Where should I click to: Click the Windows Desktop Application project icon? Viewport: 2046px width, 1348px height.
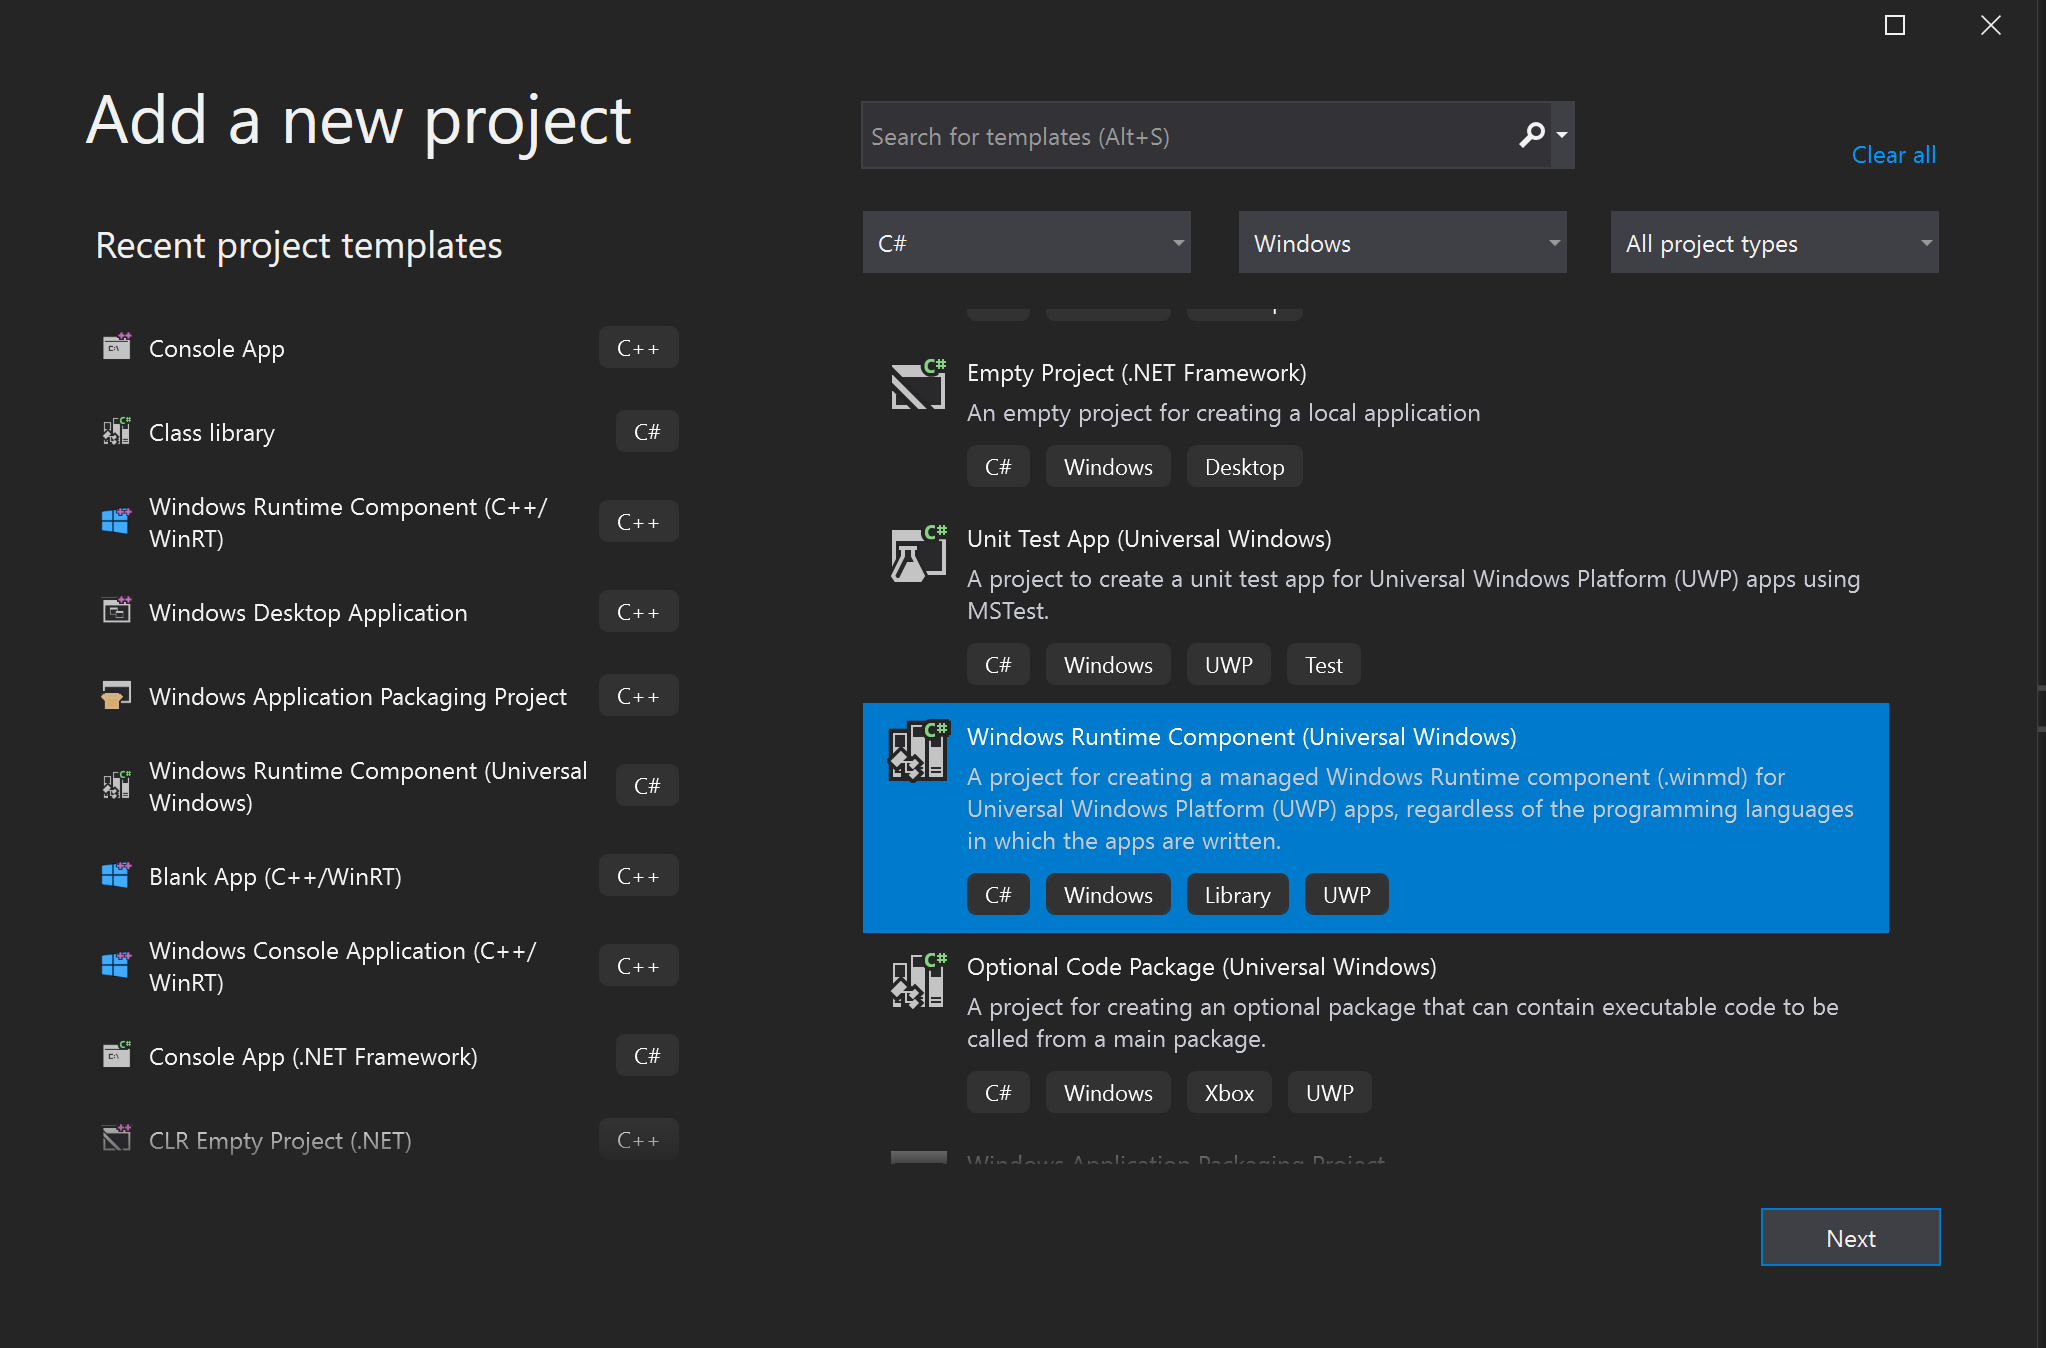tap(116, 612)
